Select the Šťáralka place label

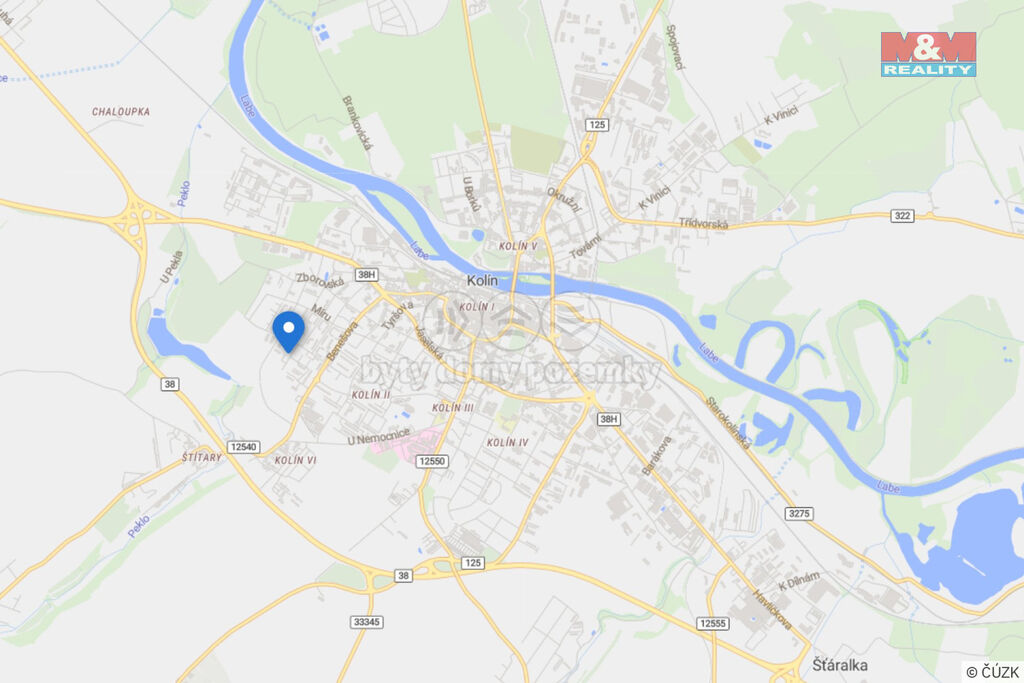pyautogui.click(x=840, y=665)
